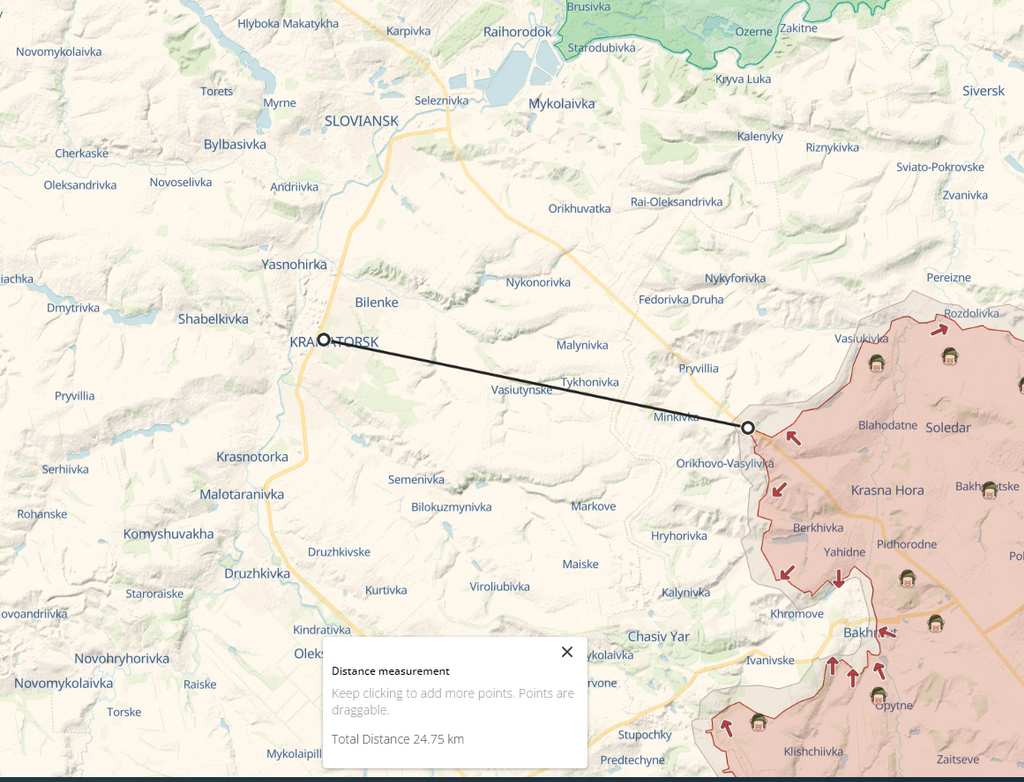
Task: Click the Nykyforivka label
Action: tap(735, 278)
